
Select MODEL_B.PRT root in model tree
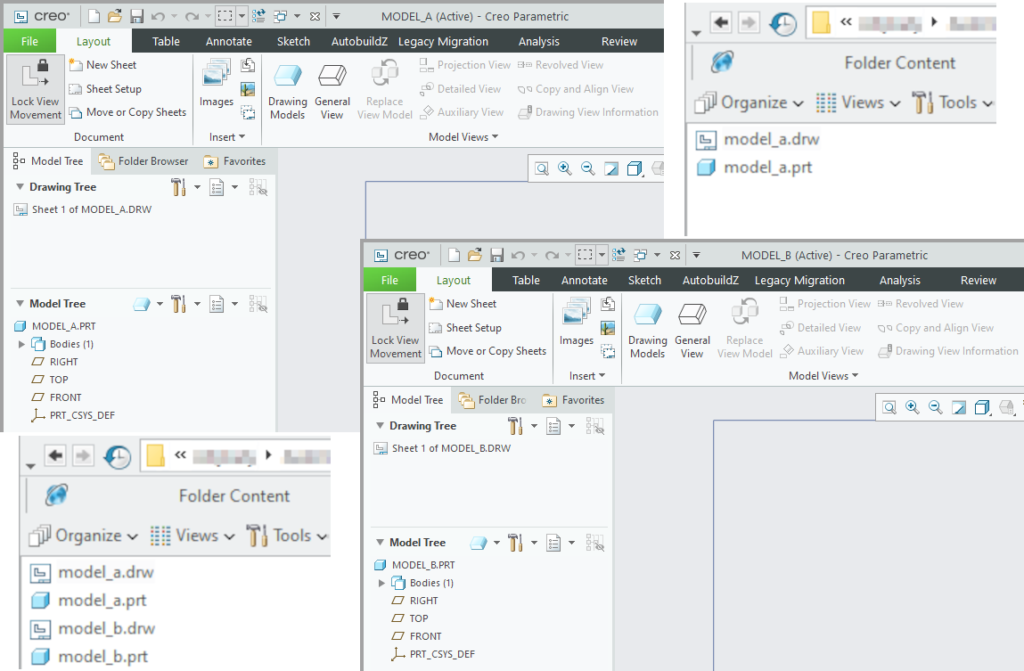point(415,565)
